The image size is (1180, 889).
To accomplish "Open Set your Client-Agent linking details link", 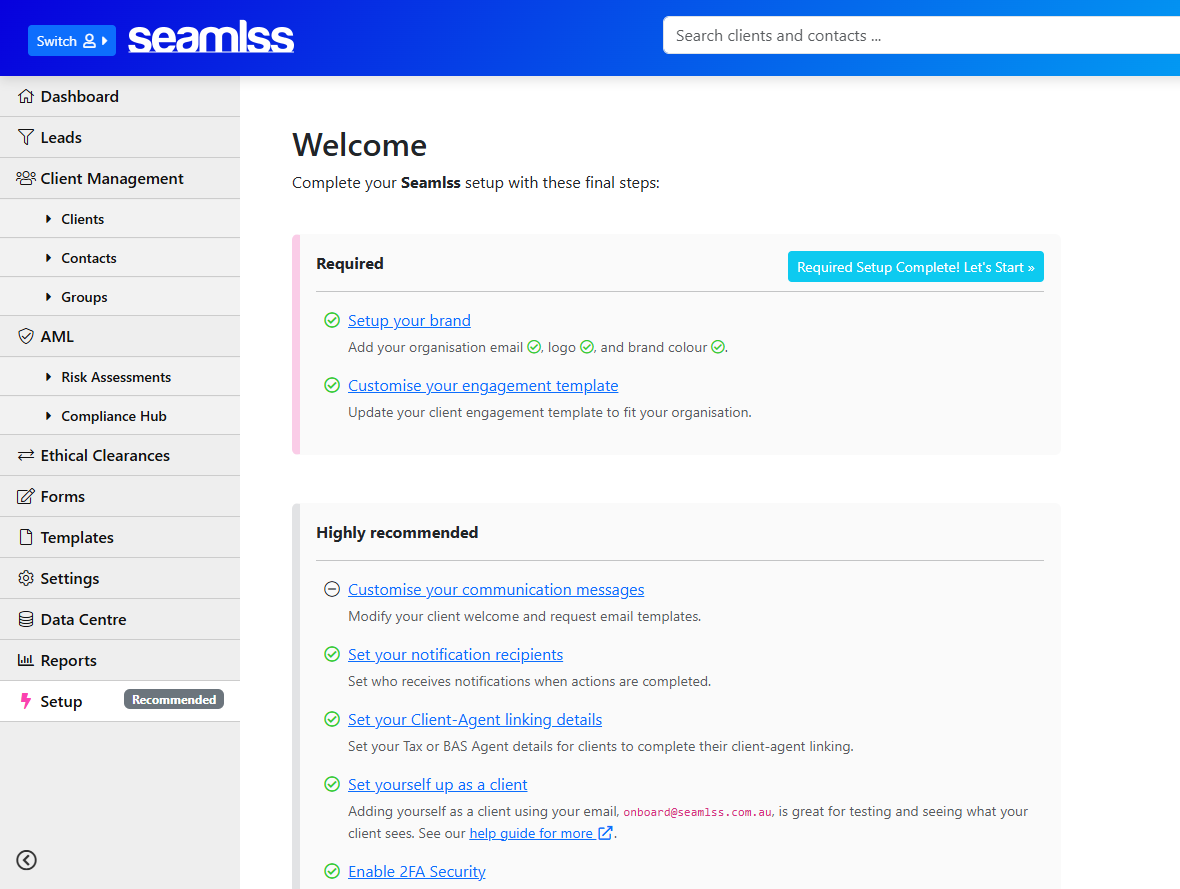I will 475,720.
